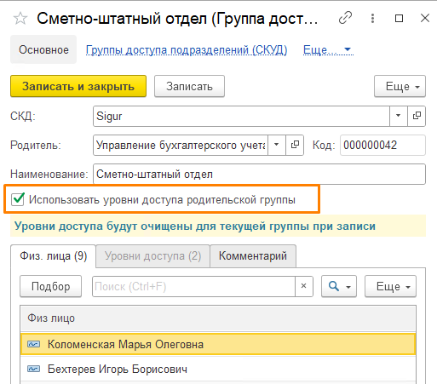Switch to Основное section
The width and height of the screenshot is (437, 384).
point(43,50)
